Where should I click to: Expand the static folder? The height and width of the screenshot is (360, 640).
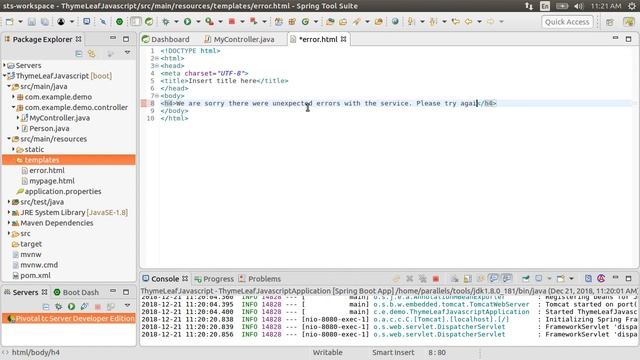13,149
